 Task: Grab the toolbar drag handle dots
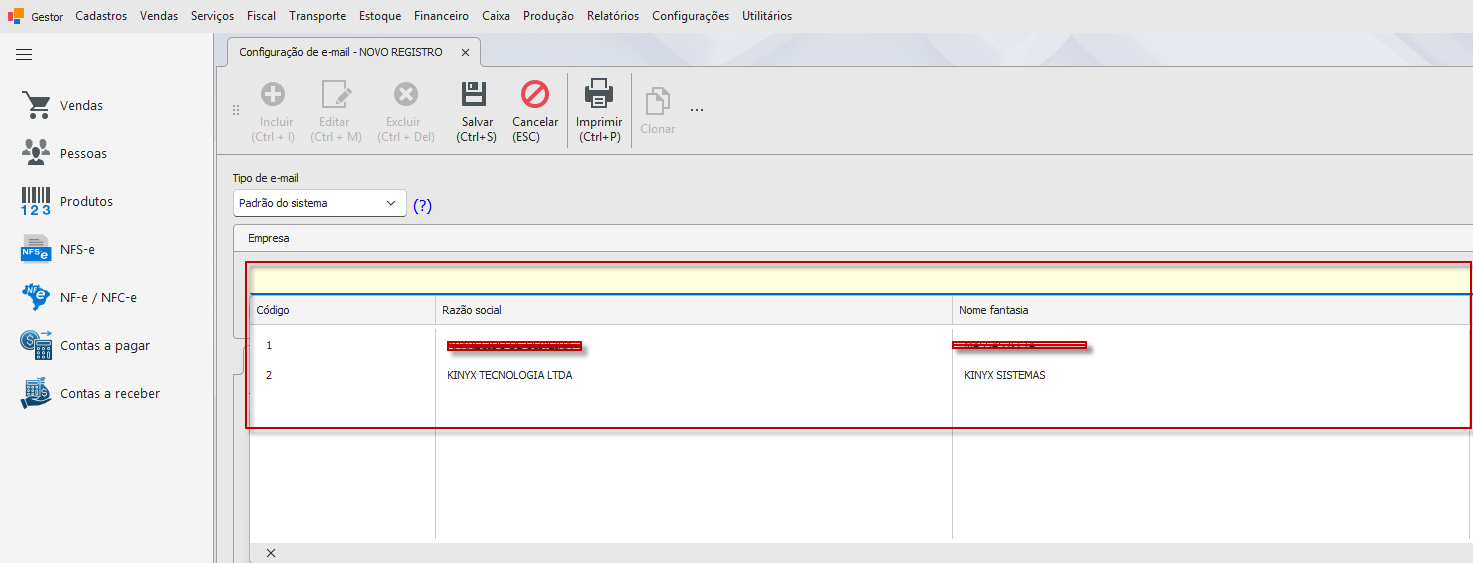pyautogui.click(x=236, y=110)
